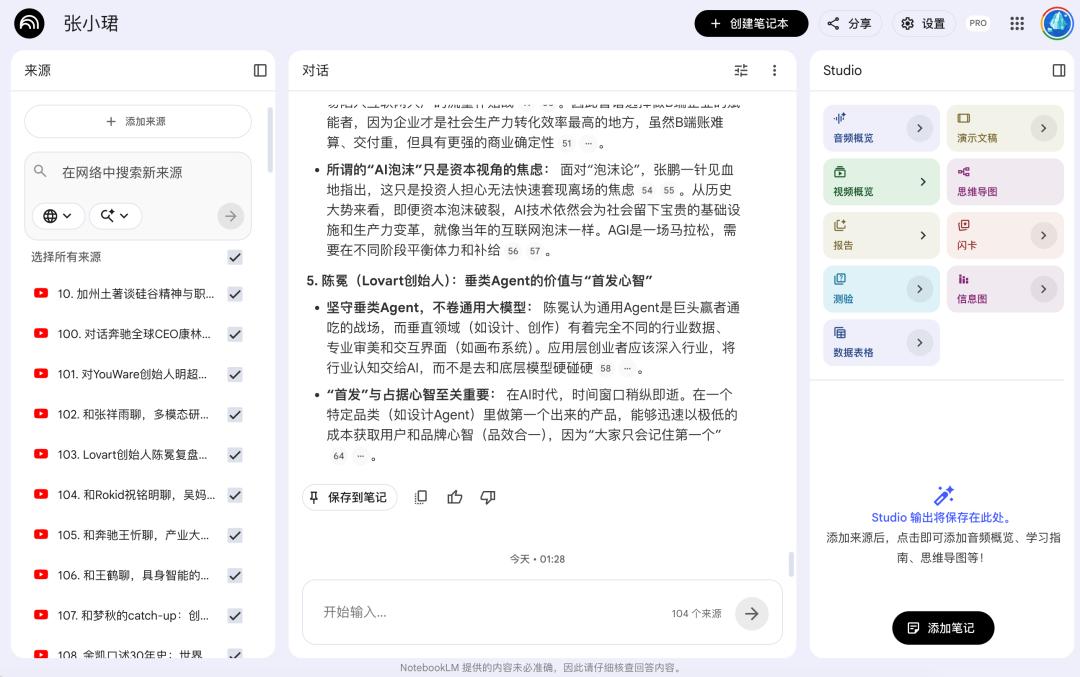This screenshot has width=1080, height=677.
Task: Uncheck source 100. 对话奔驰全球CEO
Action: 235,334
